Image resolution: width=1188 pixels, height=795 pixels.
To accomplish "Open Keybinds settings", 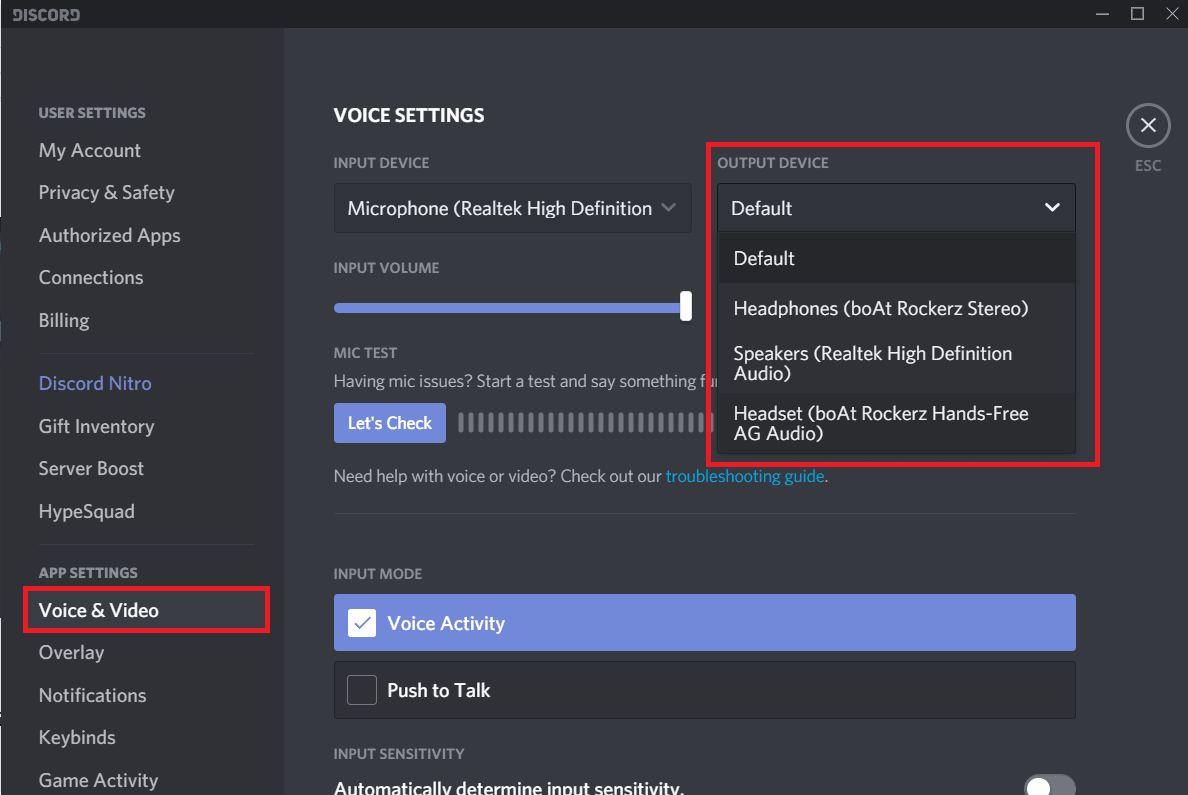I will click(x=76, y=737).
